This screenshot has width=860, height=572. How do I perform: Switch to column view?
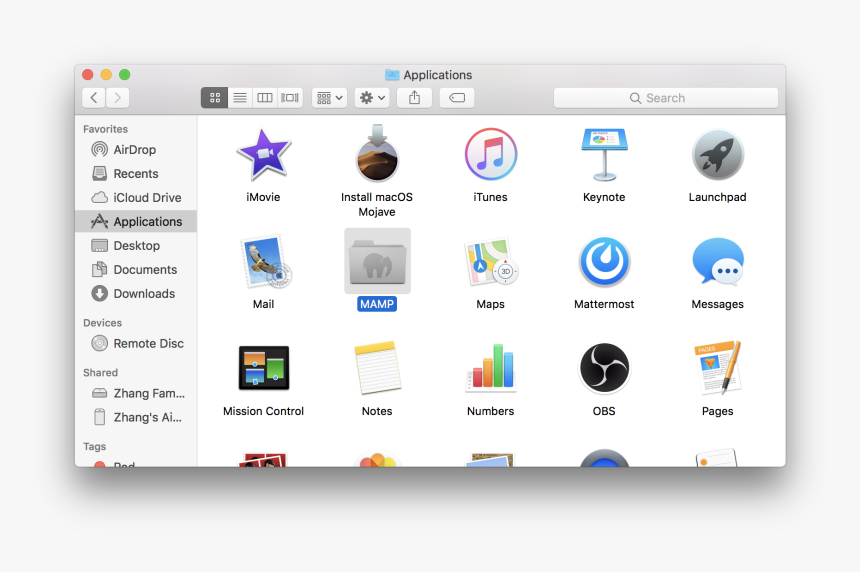[265, 98]
